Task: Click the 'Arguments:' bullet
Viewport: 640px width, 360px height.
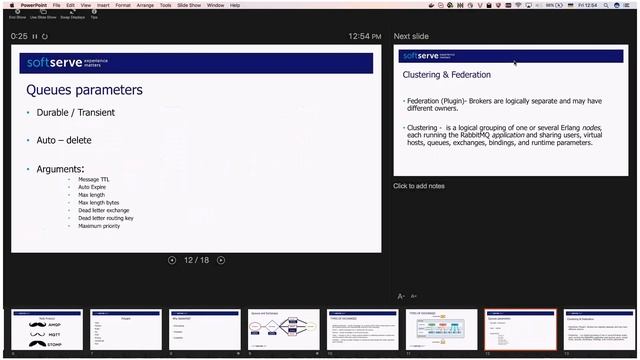Action: [60, 169]
